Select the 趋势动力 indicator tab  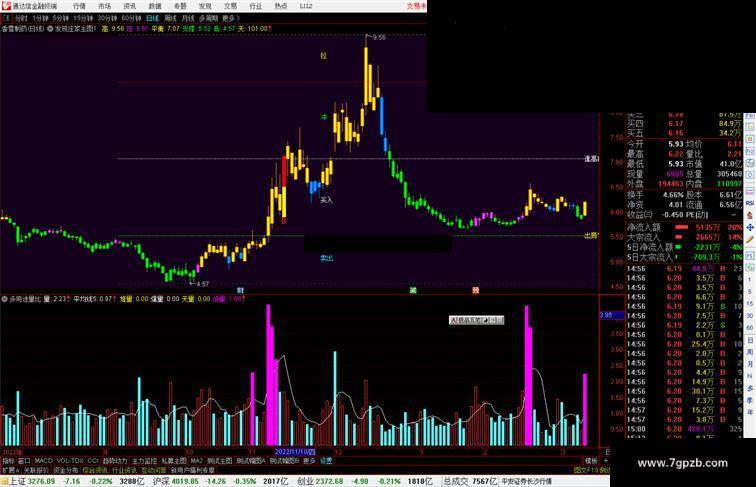115,461
